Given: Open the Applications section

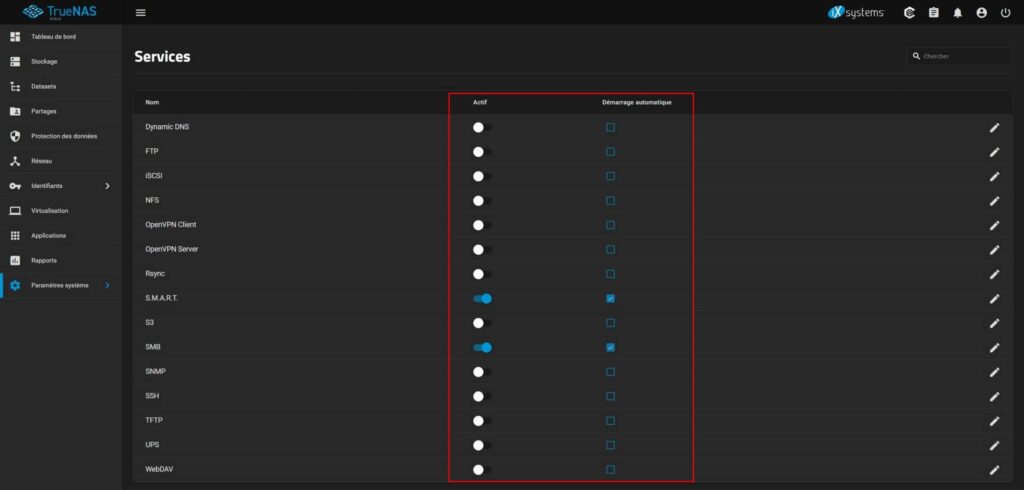Looking at the screenshot, I should click(61, 236).
